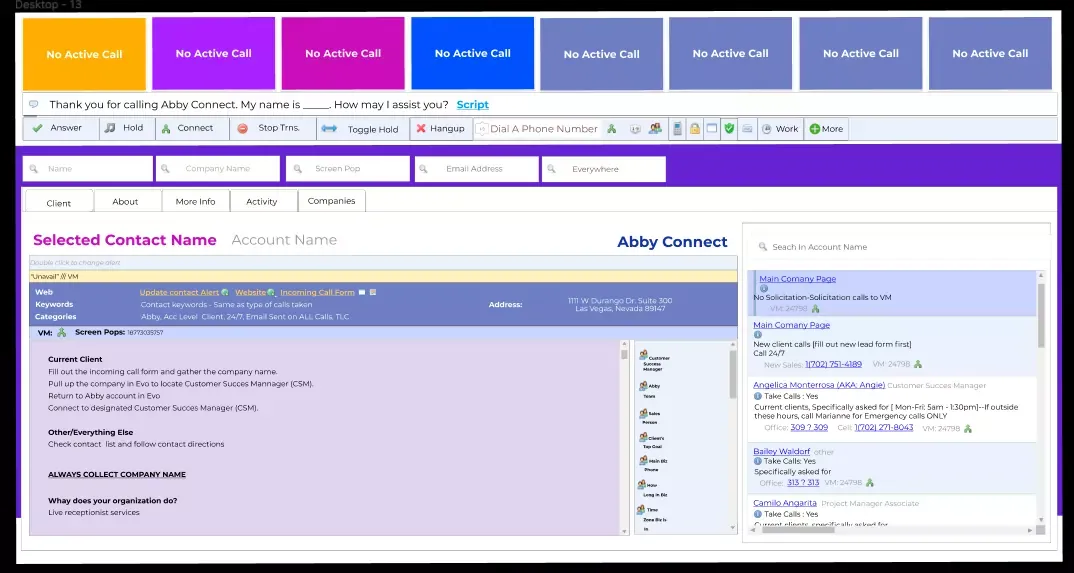The width and height of the screenshot is (1074, 573).
Task: Select the magenta No Active Call tile
Action: point(342,53)
